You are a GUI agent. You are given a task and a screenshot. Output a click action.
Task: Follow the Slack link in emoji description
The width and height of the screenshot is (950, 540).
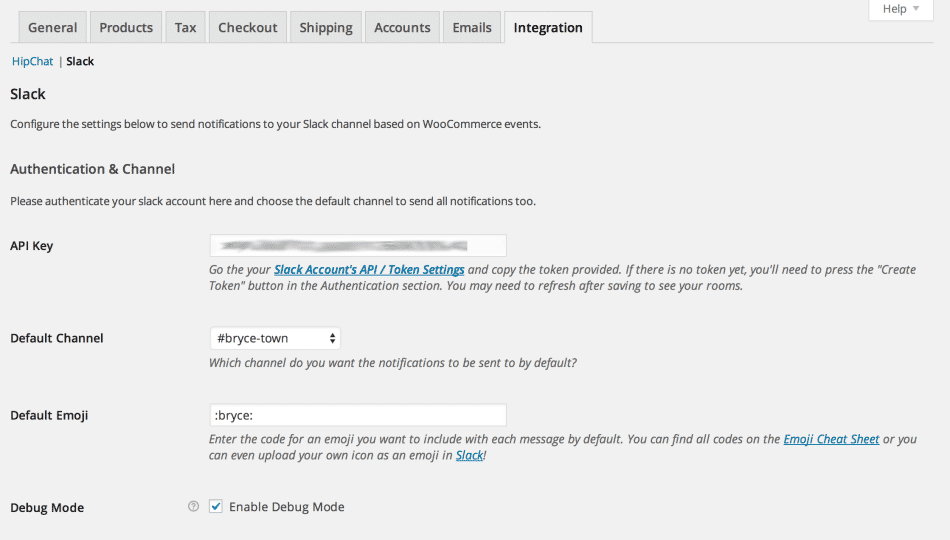470,455
